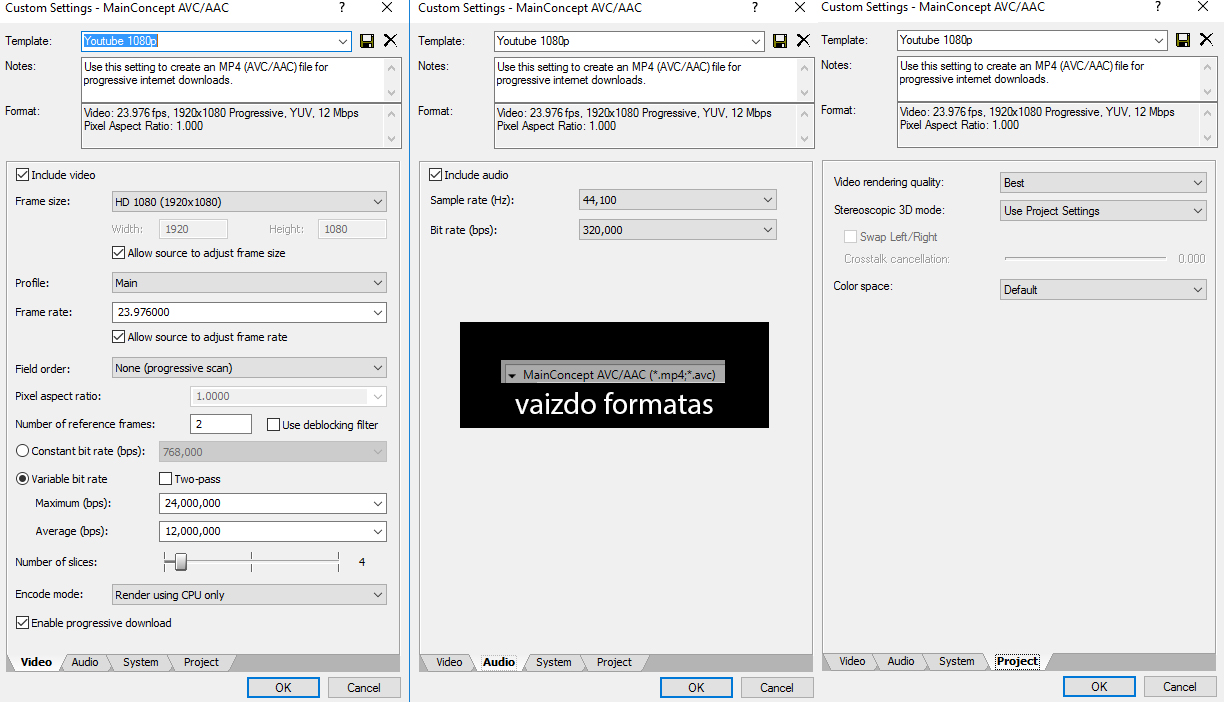Open the Video rendering quality dropdown

[1104, 183]
